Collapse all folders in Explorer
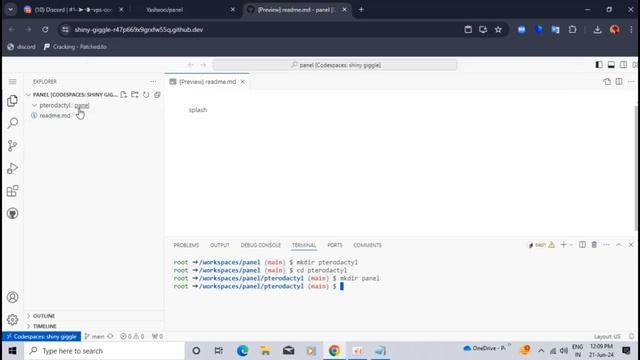Screen dimensions: 640x360 pos(157,95)
